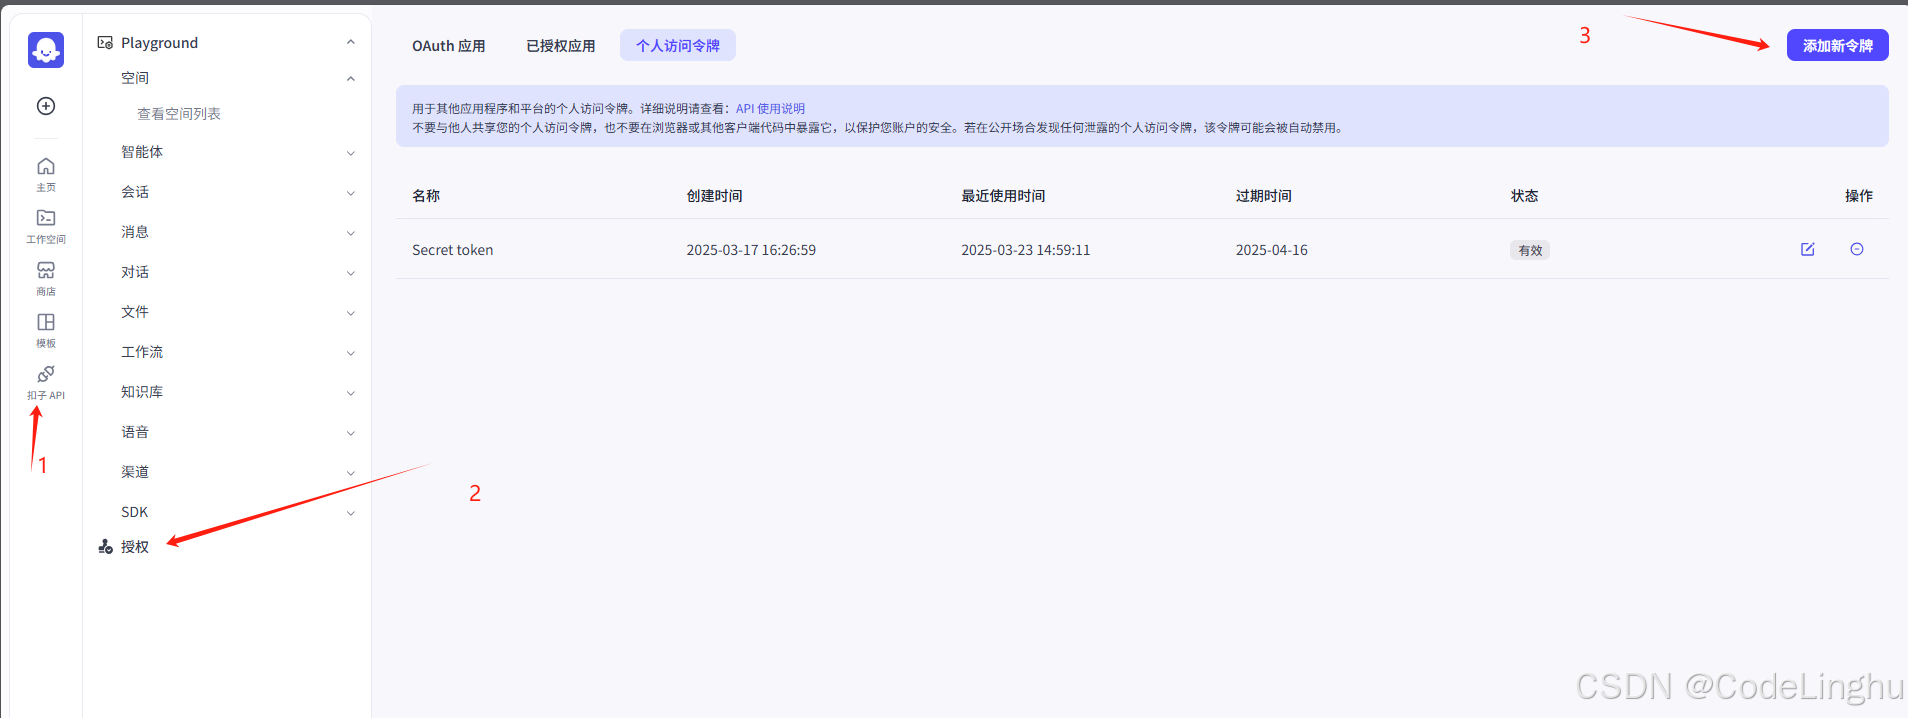1908x718 pixels.
Task: Click edit icon for Secret token
Action: point(1808,249)
